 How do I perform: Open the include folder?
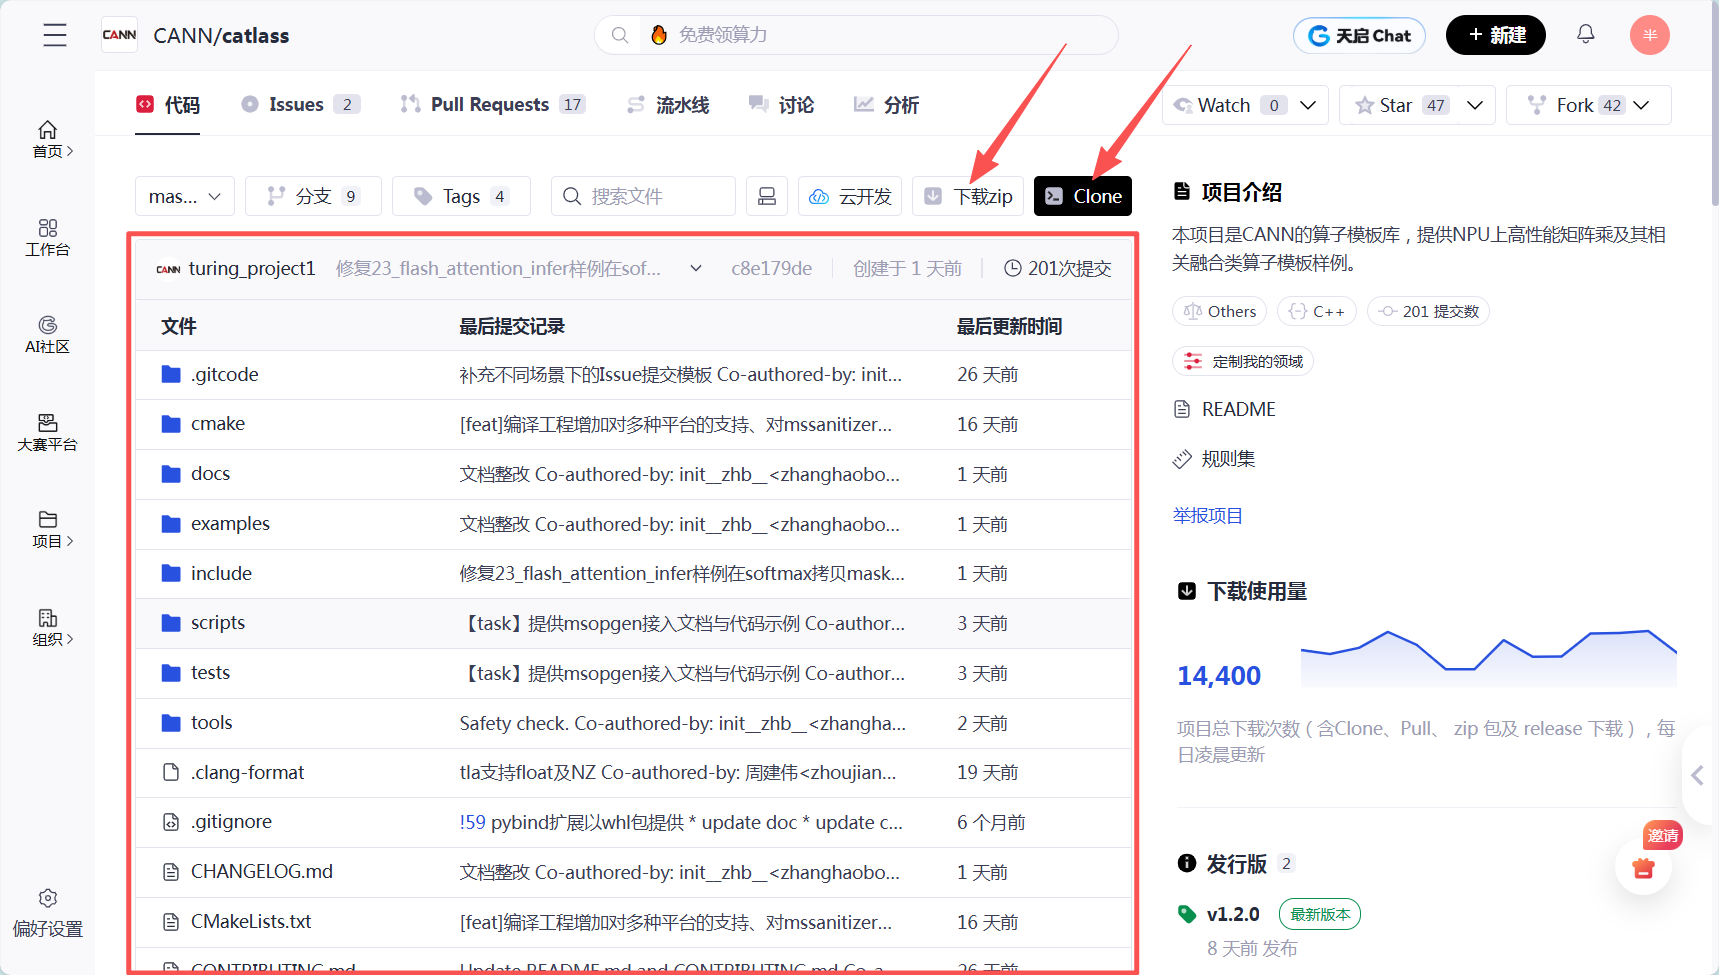[221, 573]
